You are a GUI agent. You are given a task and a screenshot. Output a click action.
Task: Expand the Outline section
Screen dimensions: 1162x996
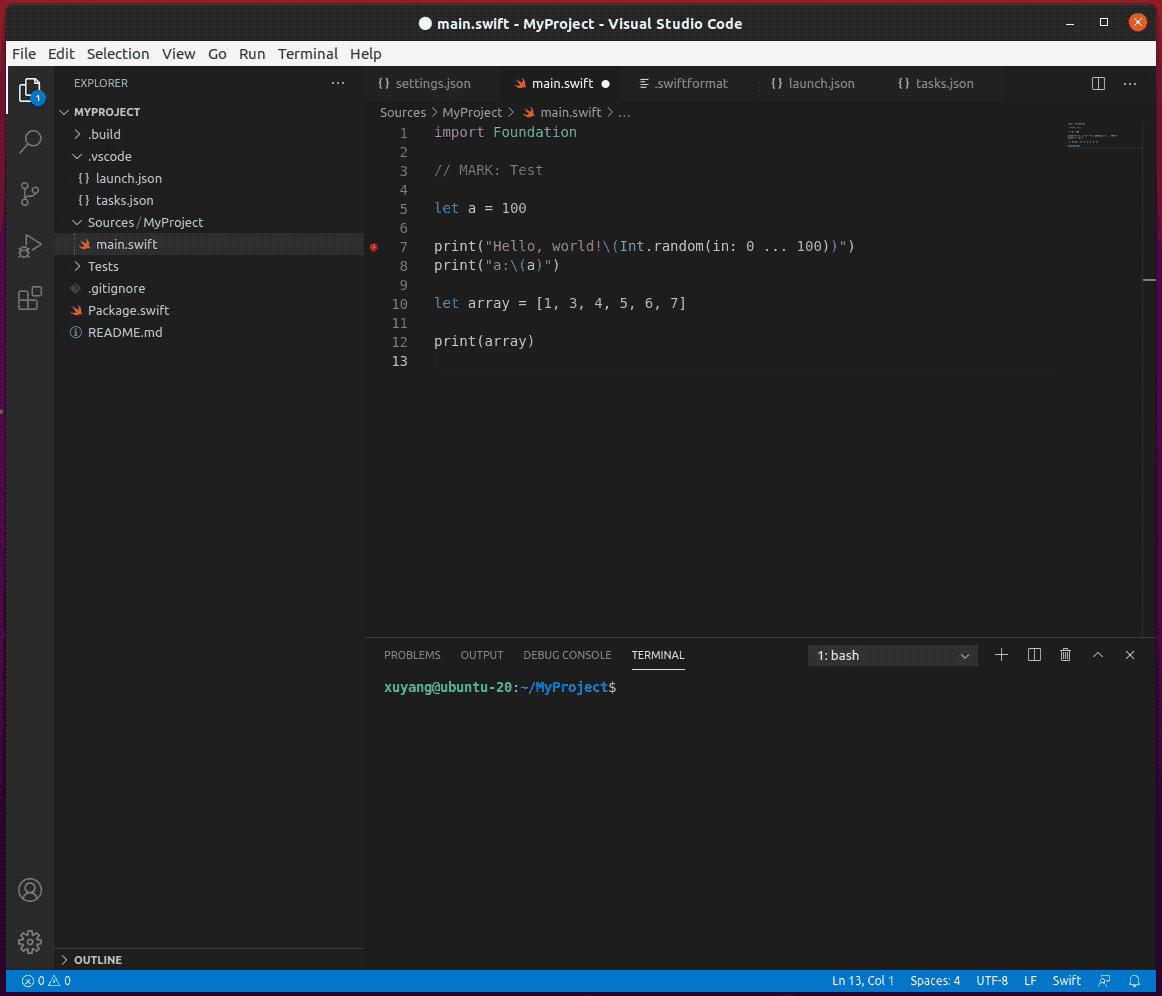click(x=97, y=960)
